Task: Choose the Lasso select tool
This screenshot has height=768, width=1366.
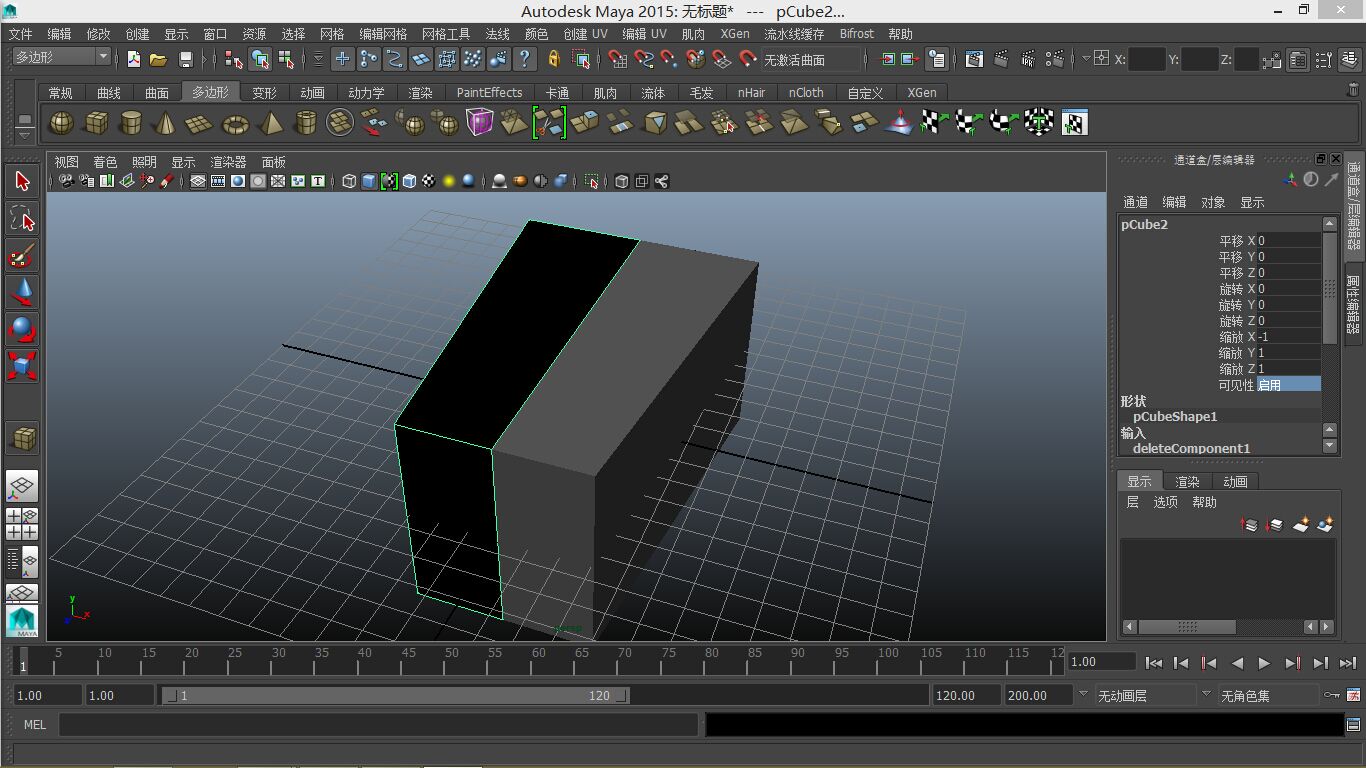Action: coord(22,218)
